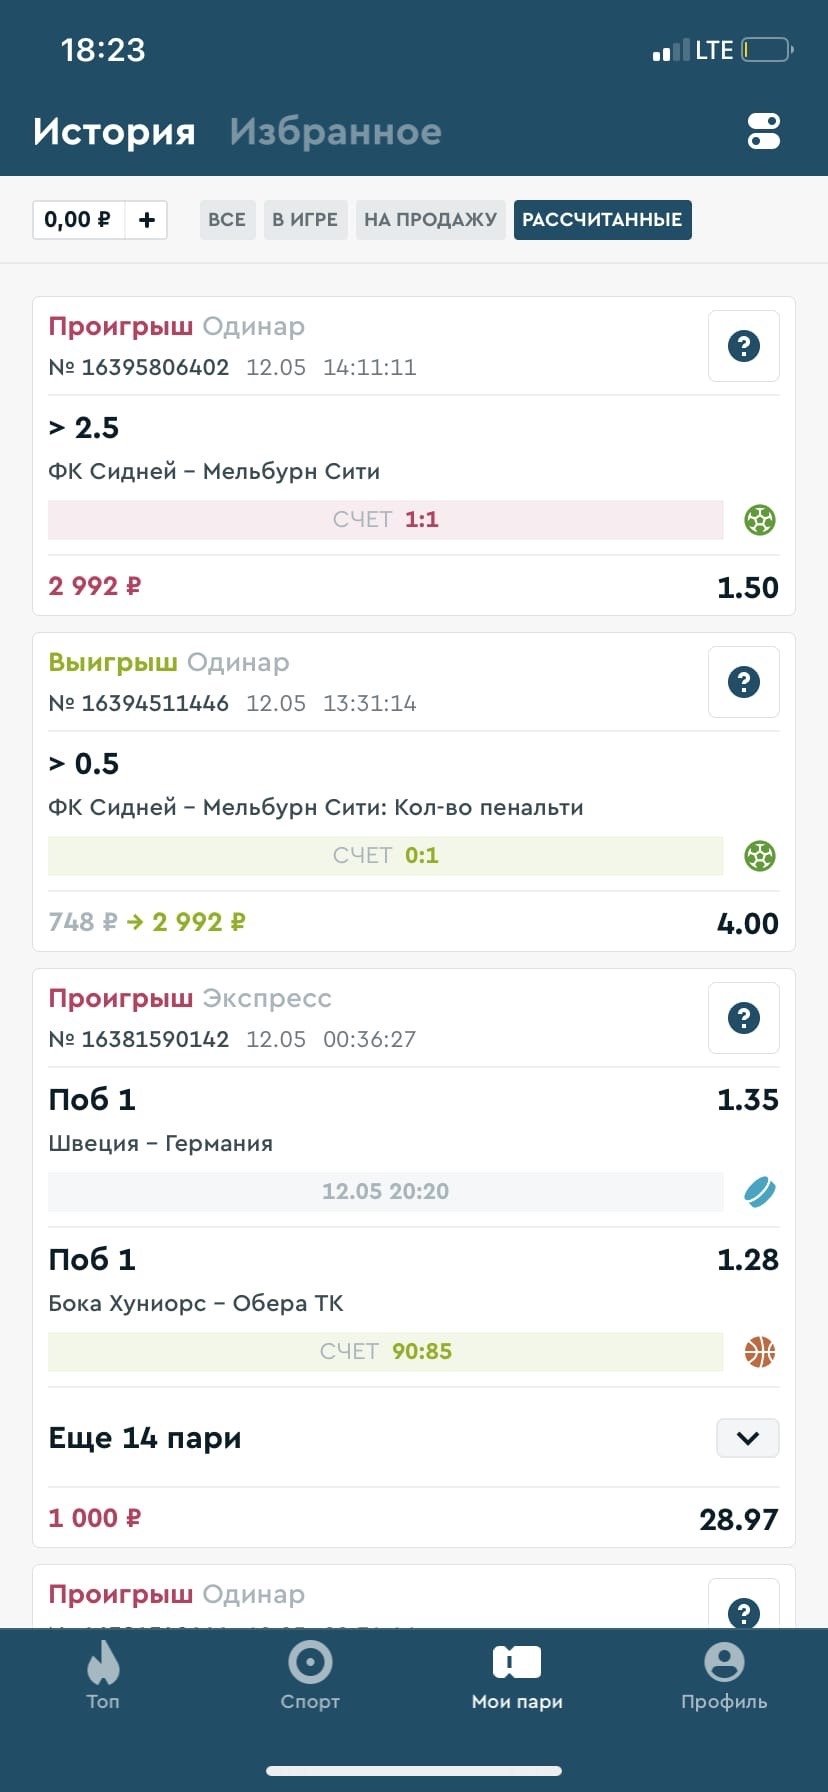Tap football icon next to score 1:1
Screen dimensions: 828x1792
pyautogui.click(x=760, y=520)
